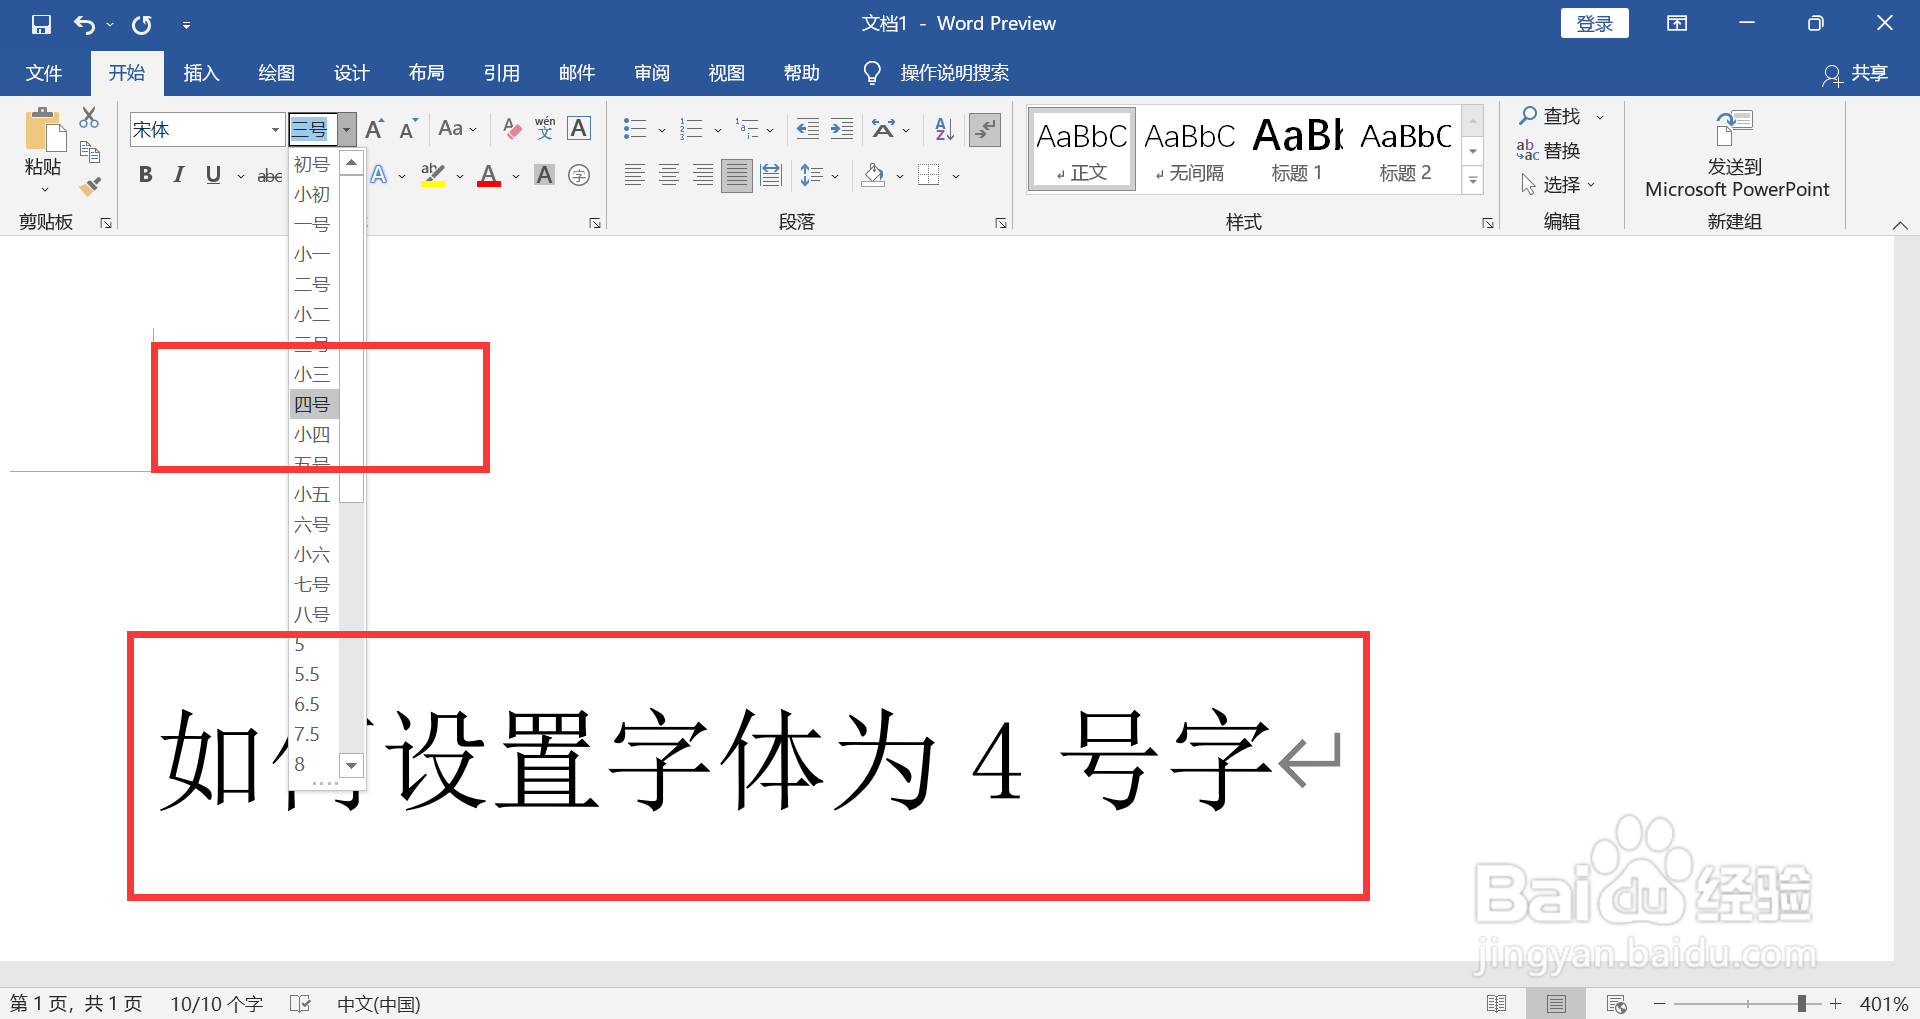
Task: Switch to the 审阅 tab
Action: pyautogui.click(x=651, y=73)
